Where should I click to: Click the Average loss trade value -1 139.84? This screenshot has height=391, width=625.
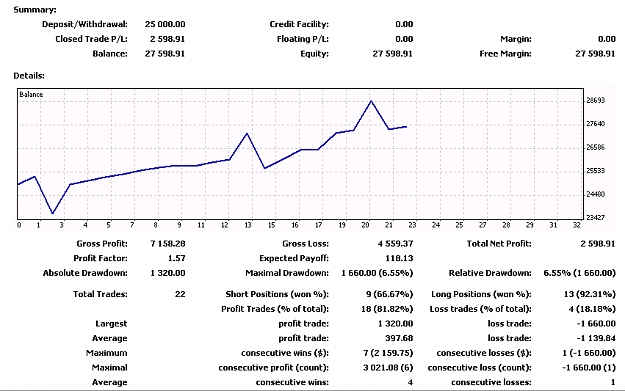pos(596,338)
